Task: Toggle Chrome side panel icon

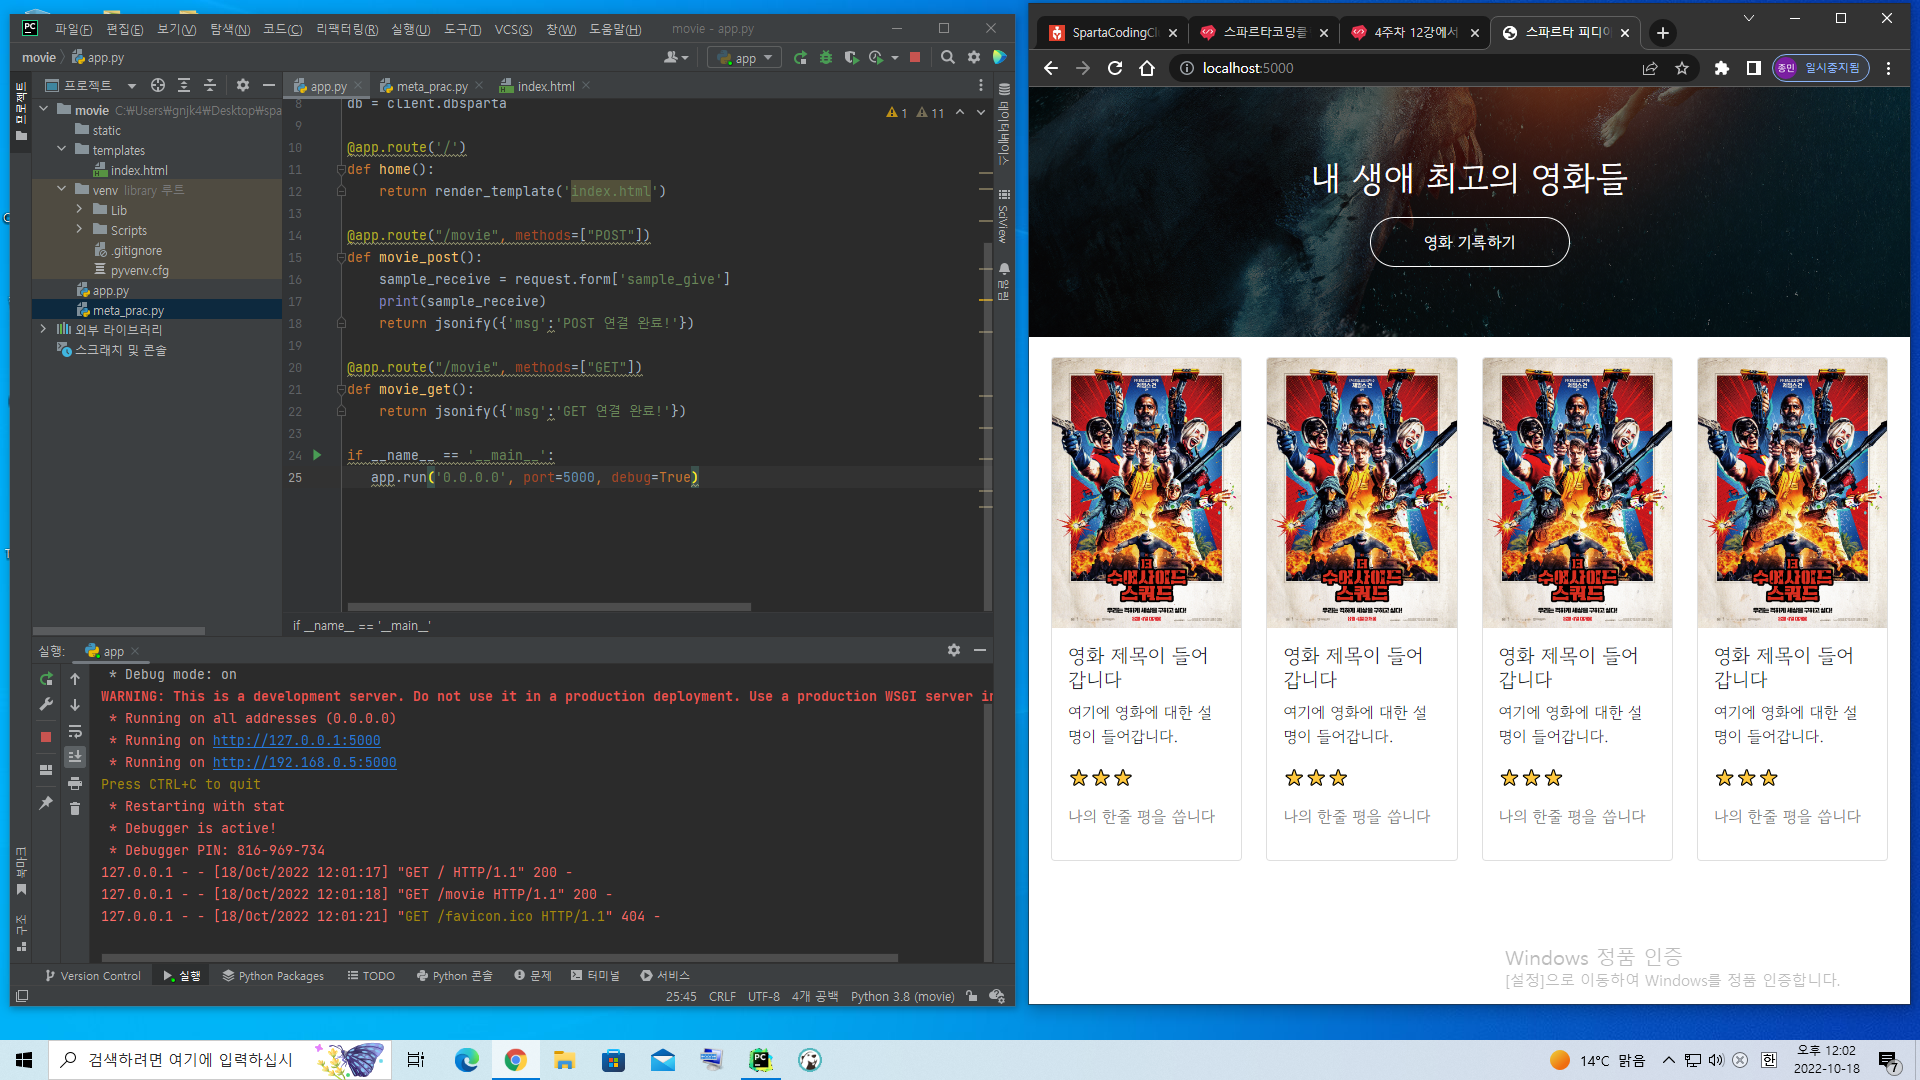Action: (x=1753, y=68)
